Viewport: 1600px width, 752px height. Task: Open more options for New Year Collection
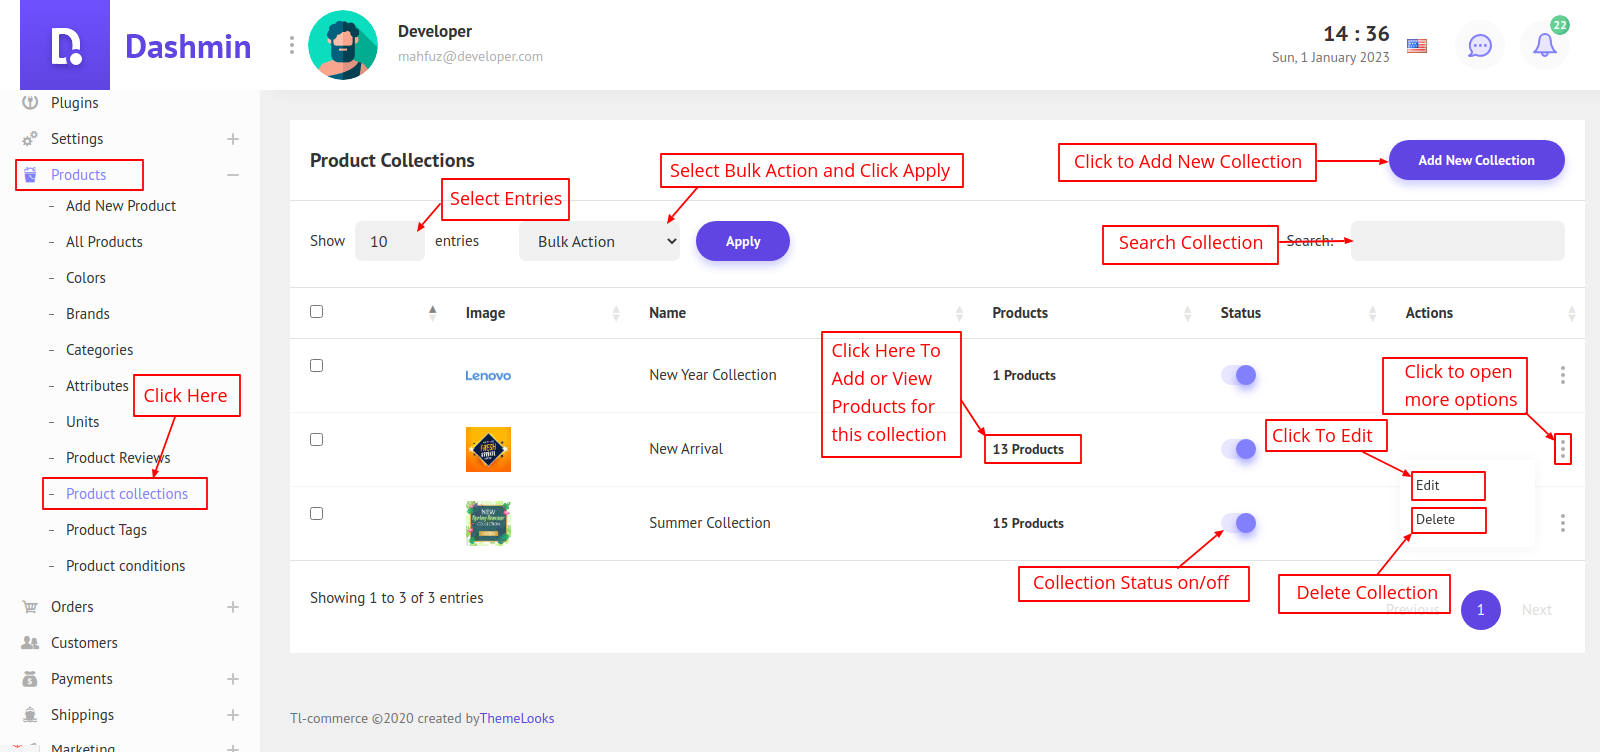pyautogui.click(x=1562, y=375)
